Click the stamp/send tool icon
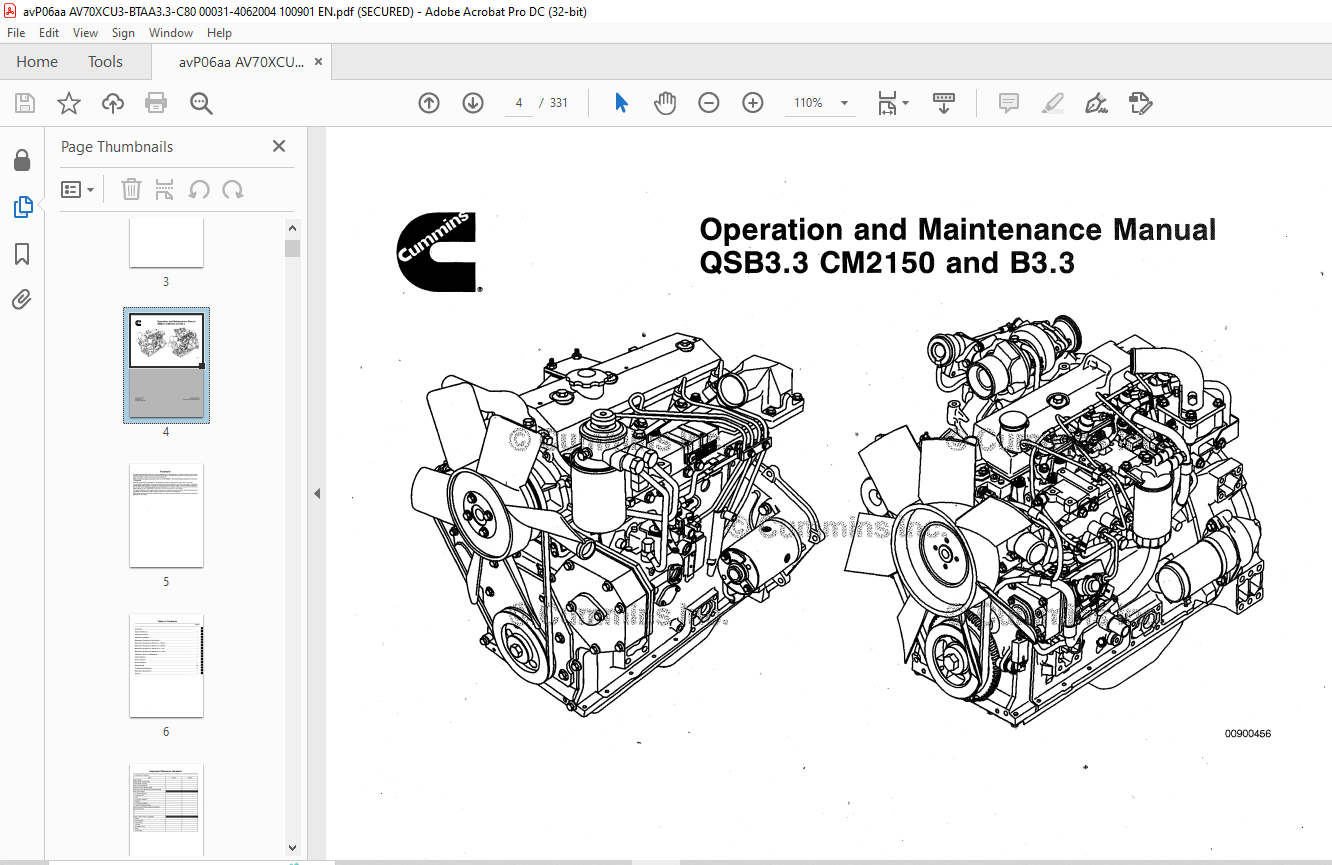This screenshot has height=865, width=1332. coord(1140,103)
